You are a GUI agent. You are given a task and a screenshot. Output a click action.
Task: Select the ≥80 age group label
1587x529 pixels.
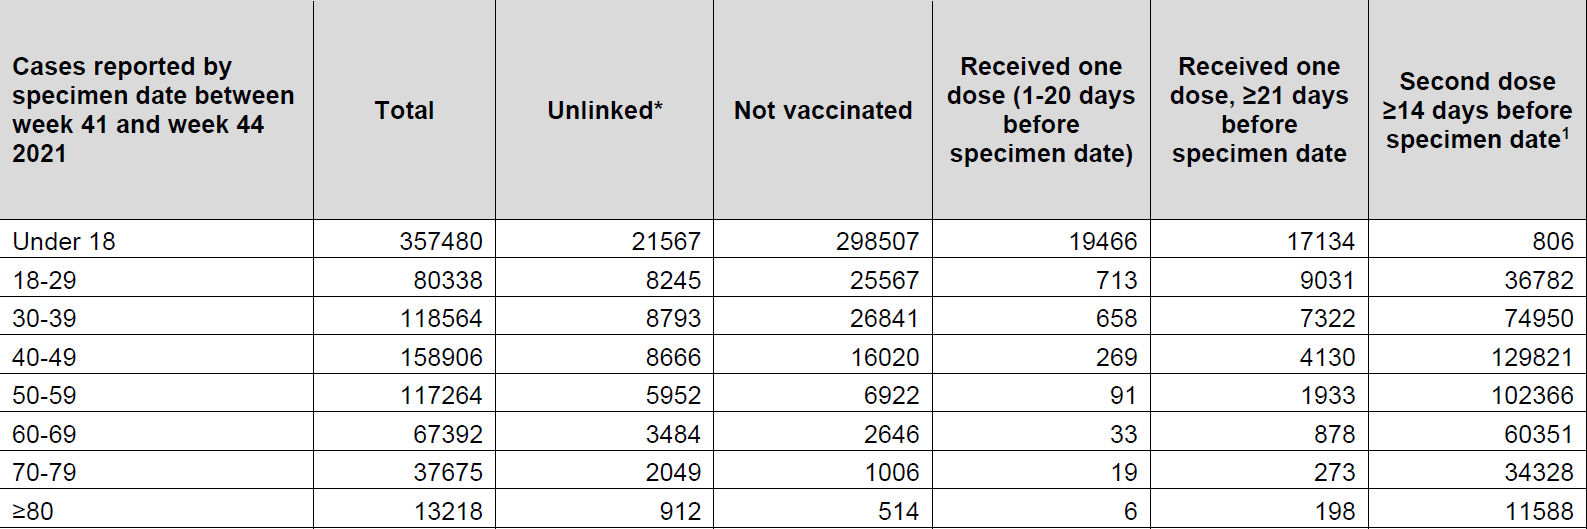pyautogui.click(x=33, y=511)
